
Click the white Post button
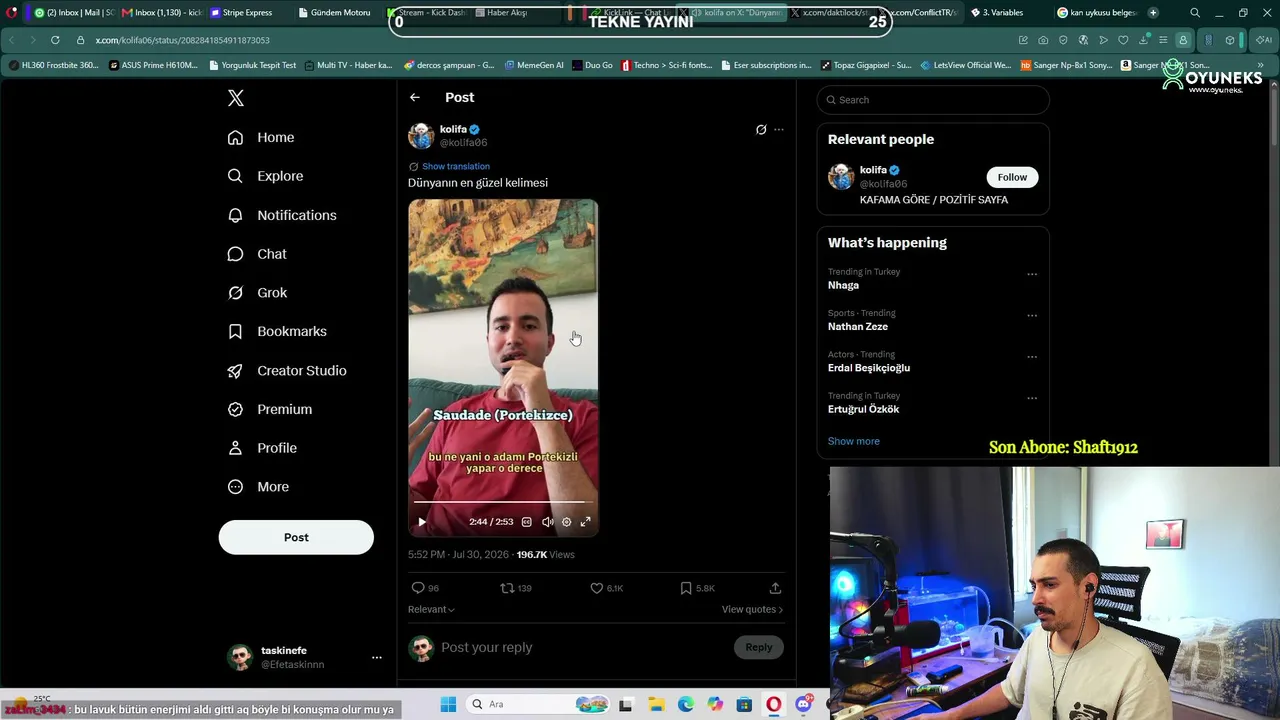(x=296, y=537)
